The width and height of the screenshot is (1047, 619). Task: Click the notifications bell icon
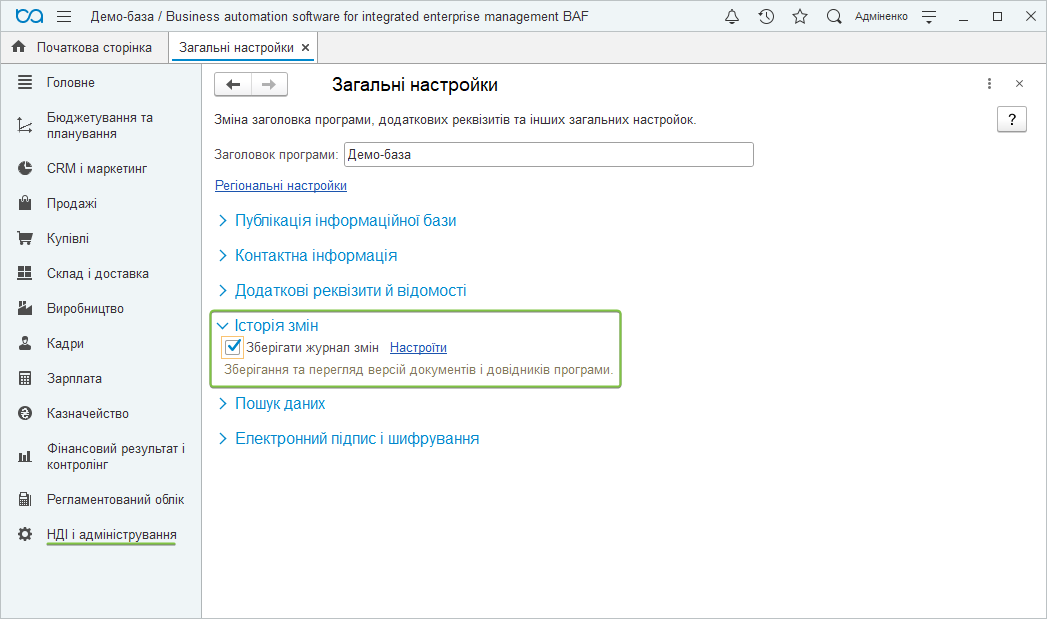pyautogui.click(x=732, y=17)
